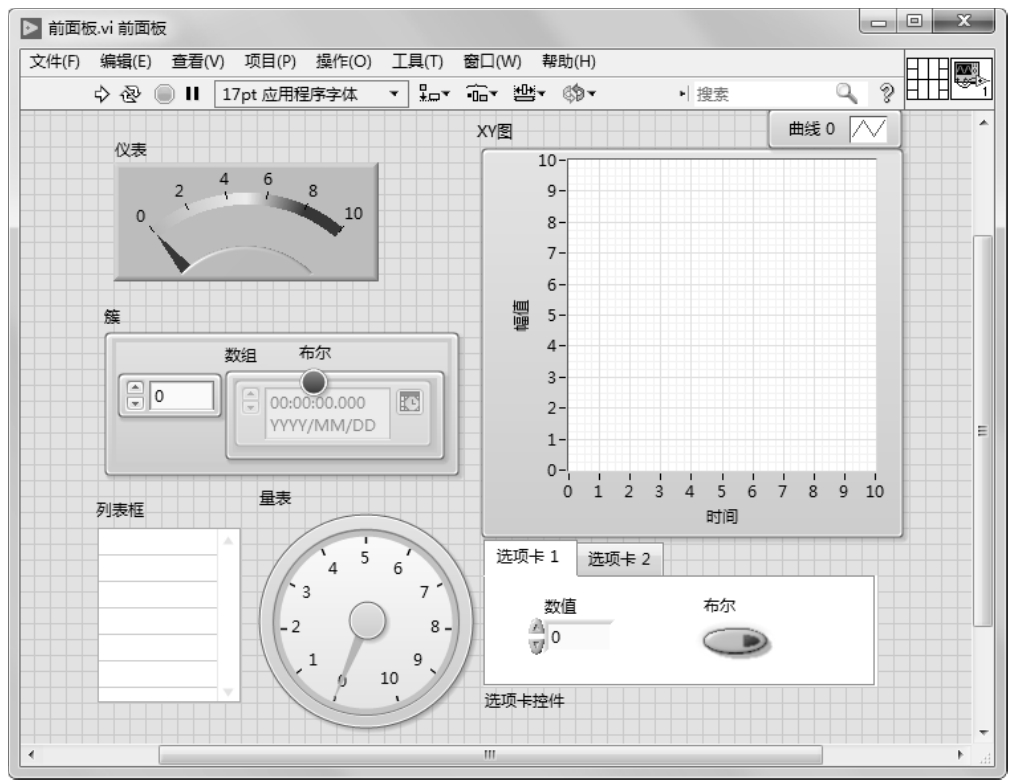
Task: Click the VI icon in corner
Action: coord(971,79)
